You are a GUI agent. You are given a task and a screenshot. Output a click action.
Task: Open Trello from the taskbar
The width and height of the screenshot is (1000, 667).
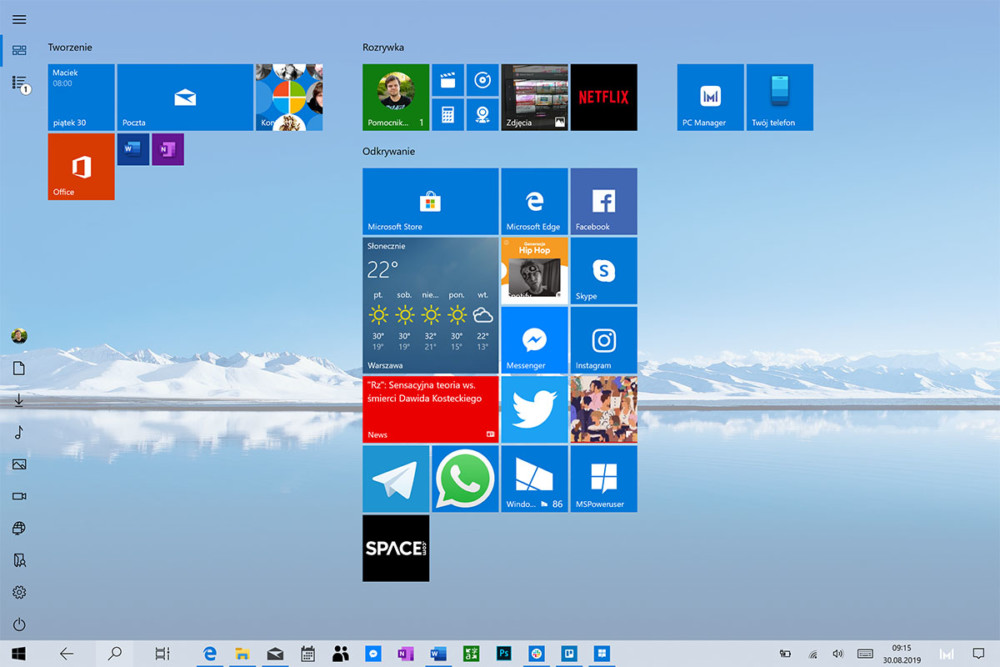(x=569, y=654)
